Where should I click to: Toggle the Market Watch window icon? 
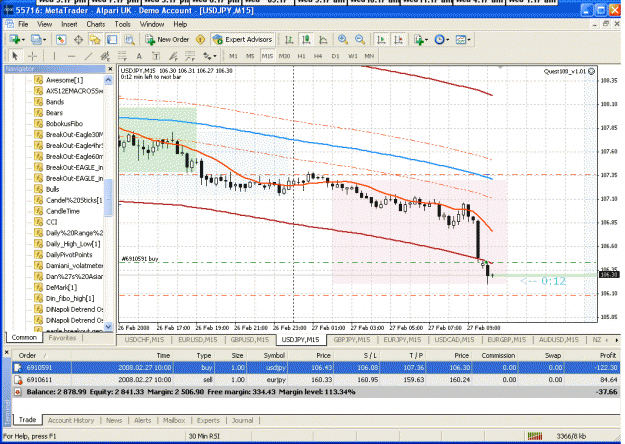coord(61,39)
